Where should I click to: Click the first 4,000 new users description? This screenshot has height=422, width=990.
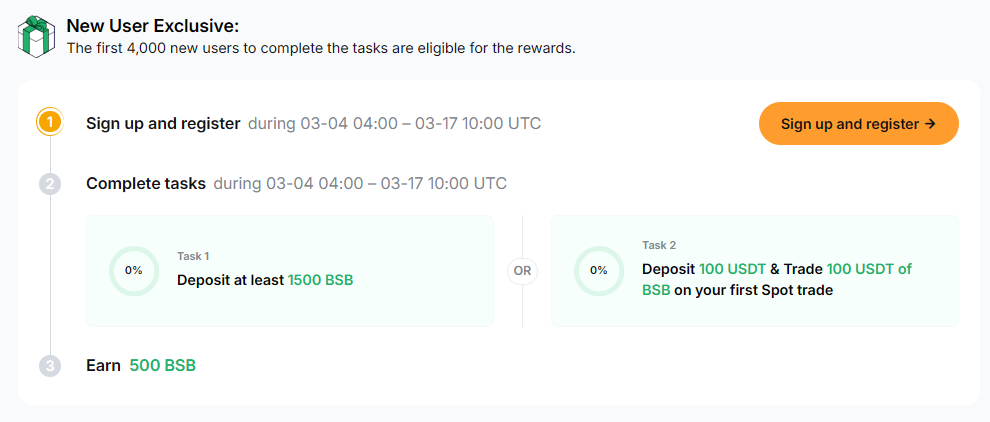tap(320, 48)
